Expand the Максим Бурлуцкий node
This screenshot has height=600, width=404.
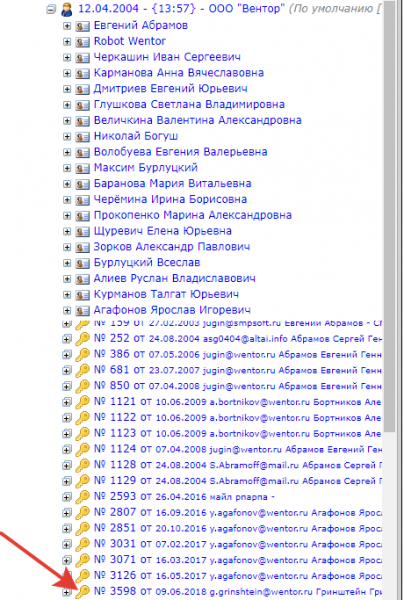pyautogui.click(x=67, y=168)
